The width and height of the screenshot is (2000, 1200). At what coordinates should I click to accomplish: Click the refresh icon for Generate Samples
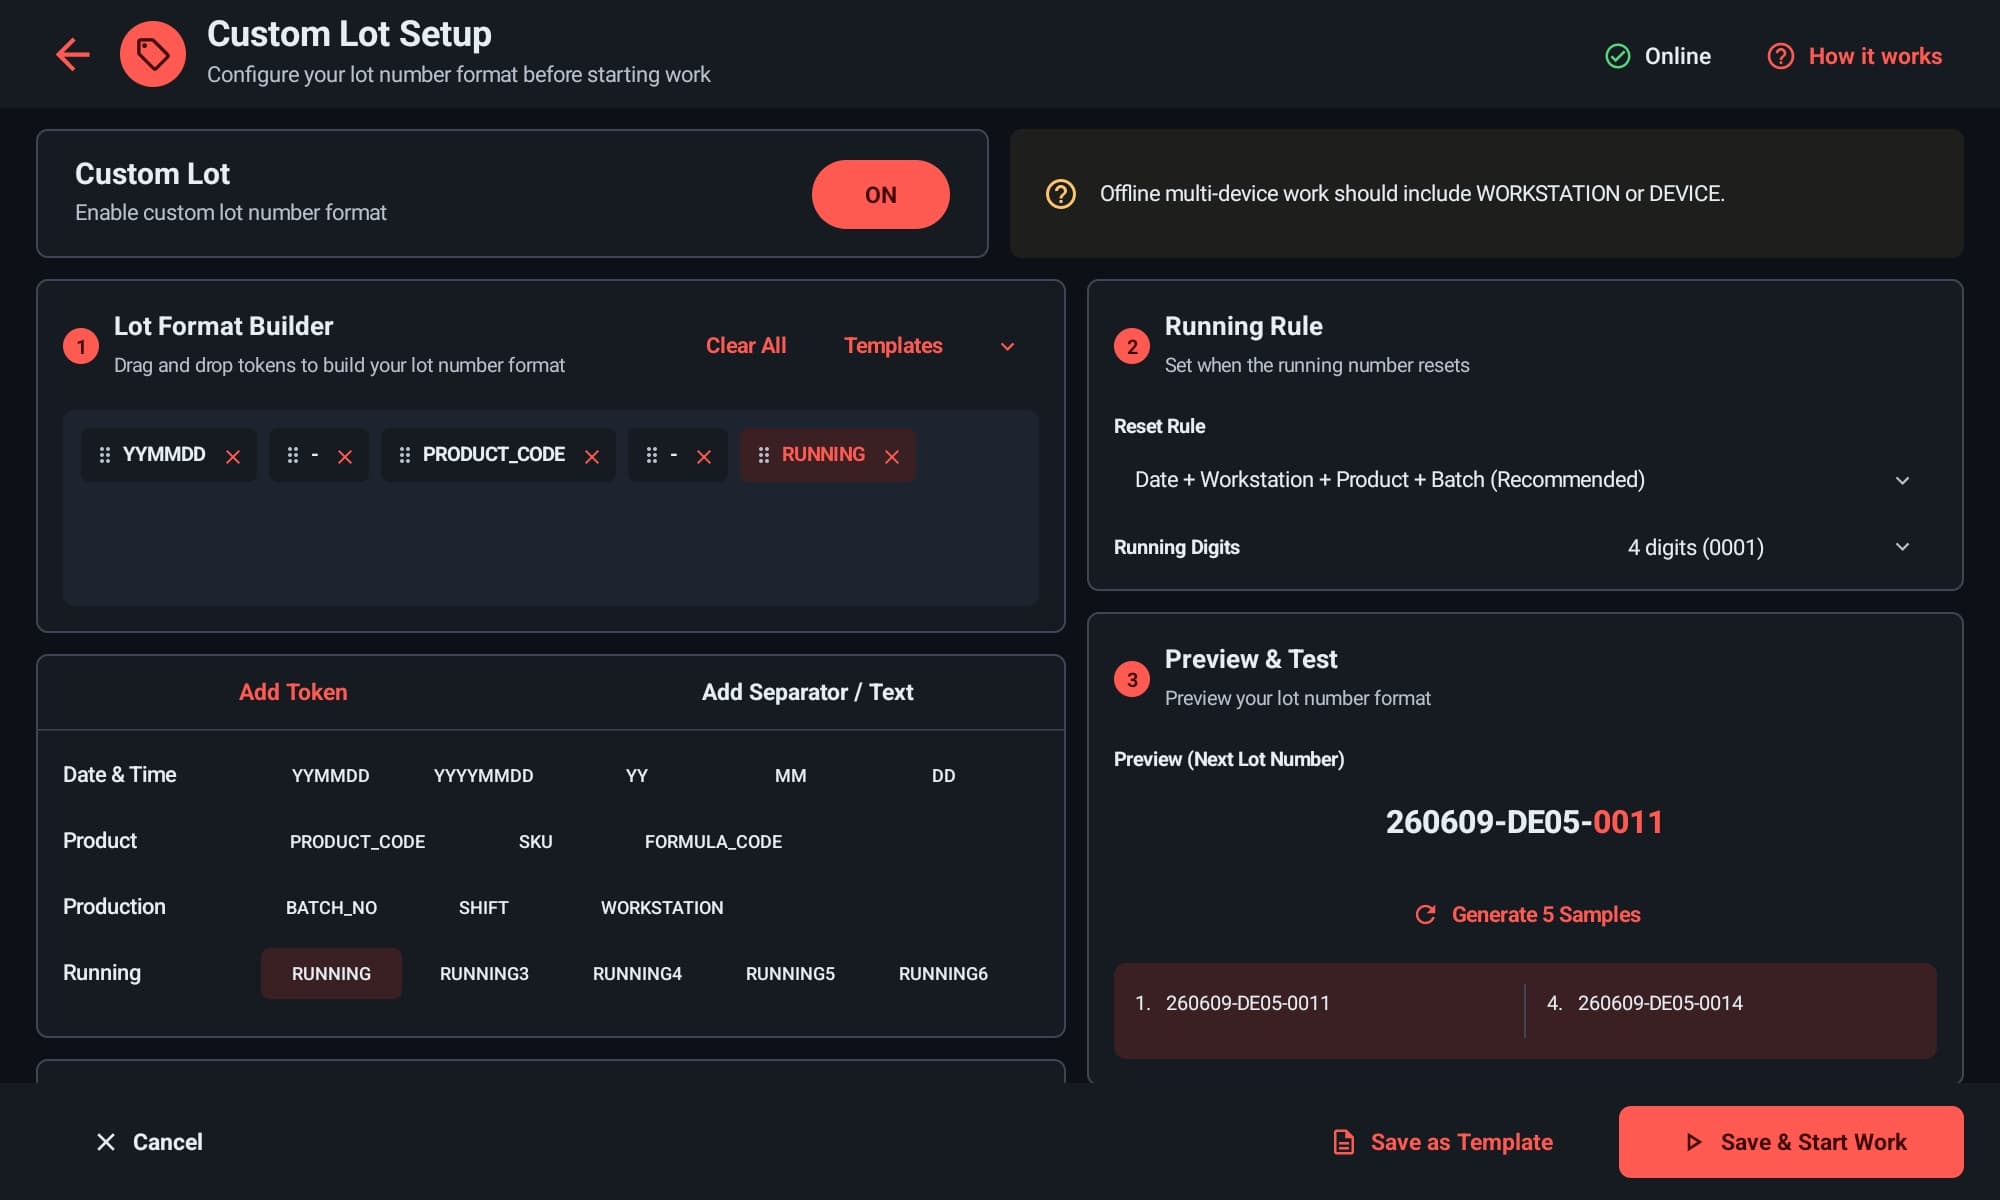click(x=1425, y=914)
